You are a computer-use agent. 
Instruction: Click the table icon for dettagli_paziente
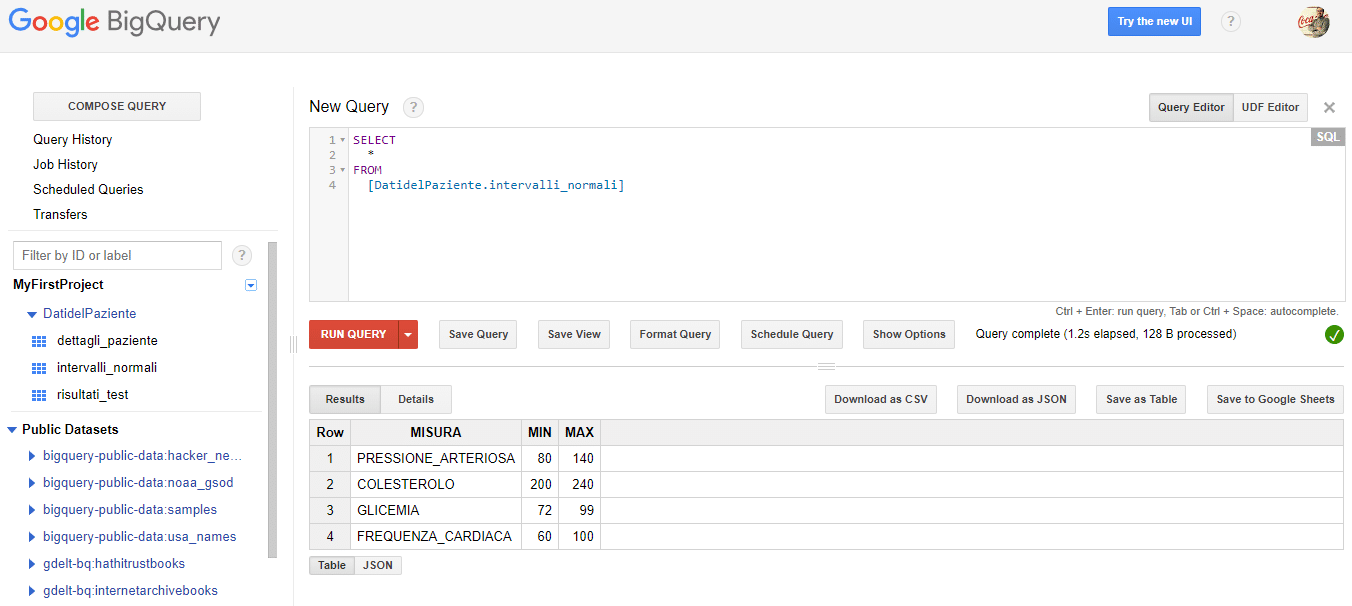pyautogui.click(x=39, y=341)
